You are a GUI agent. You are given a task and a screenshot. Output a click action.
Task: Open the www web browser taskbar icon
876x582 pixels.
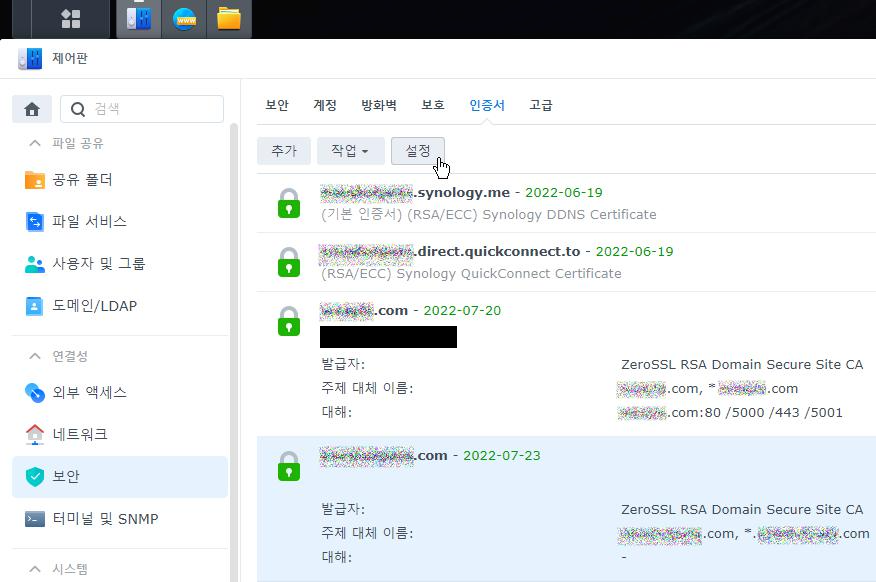(x=184, y=20)
